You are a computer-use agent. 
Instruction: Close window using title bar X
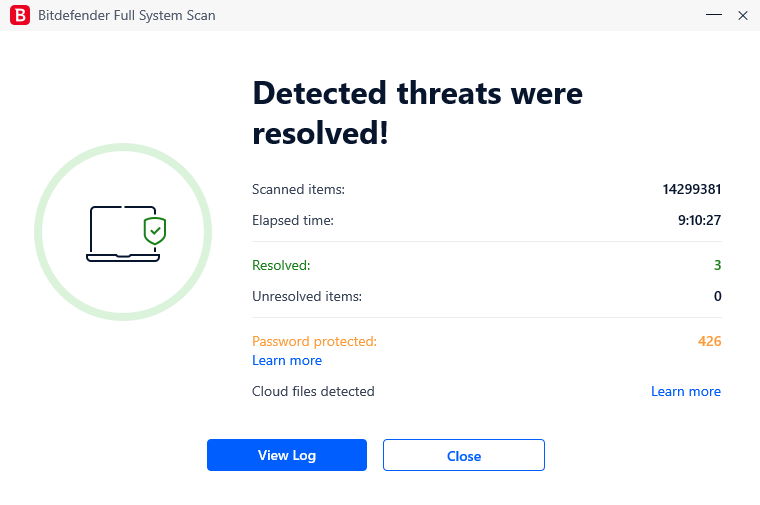click(743, 16)
